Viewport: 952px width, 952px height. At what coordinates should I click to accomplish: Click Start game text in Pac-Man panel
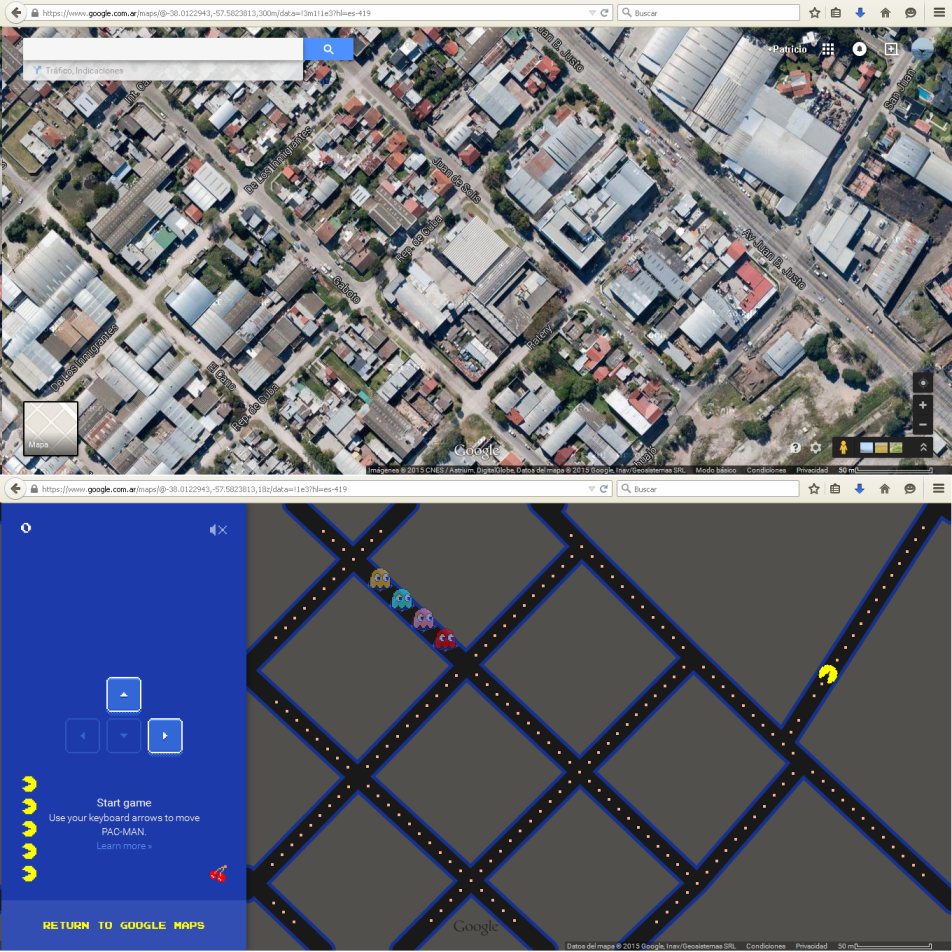point(124,803)
